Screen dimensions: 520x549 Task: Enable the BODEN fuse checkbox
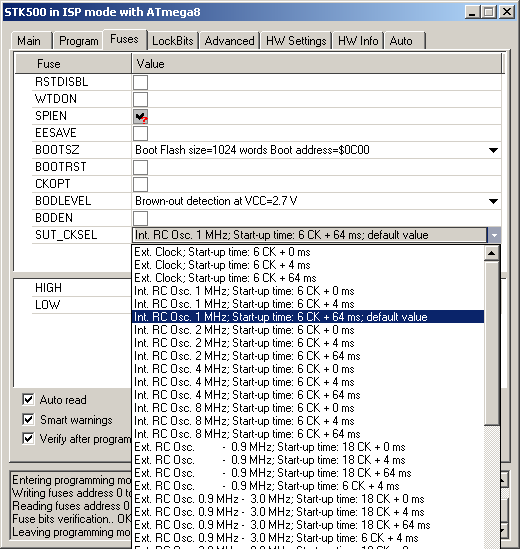point(140,218)
